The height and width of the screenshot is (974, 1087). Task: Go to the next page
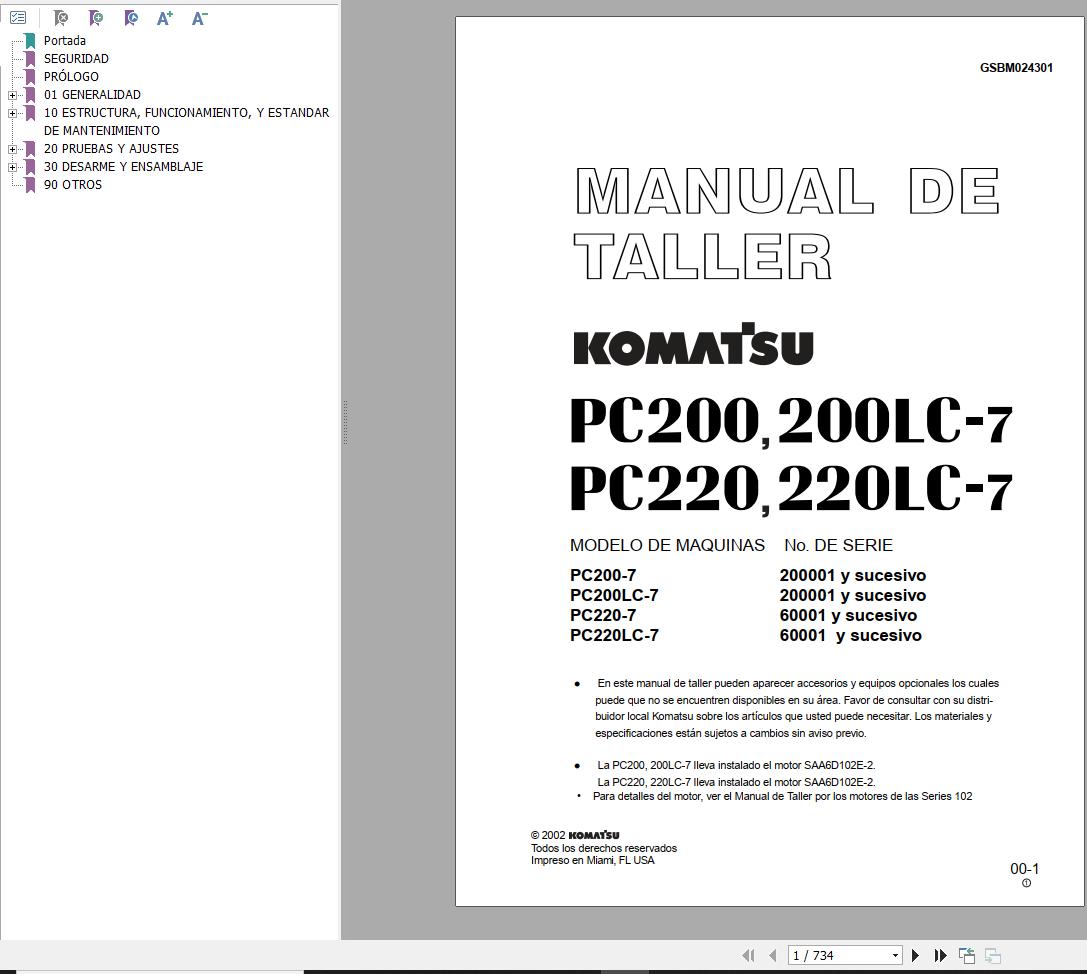point(915,955)
